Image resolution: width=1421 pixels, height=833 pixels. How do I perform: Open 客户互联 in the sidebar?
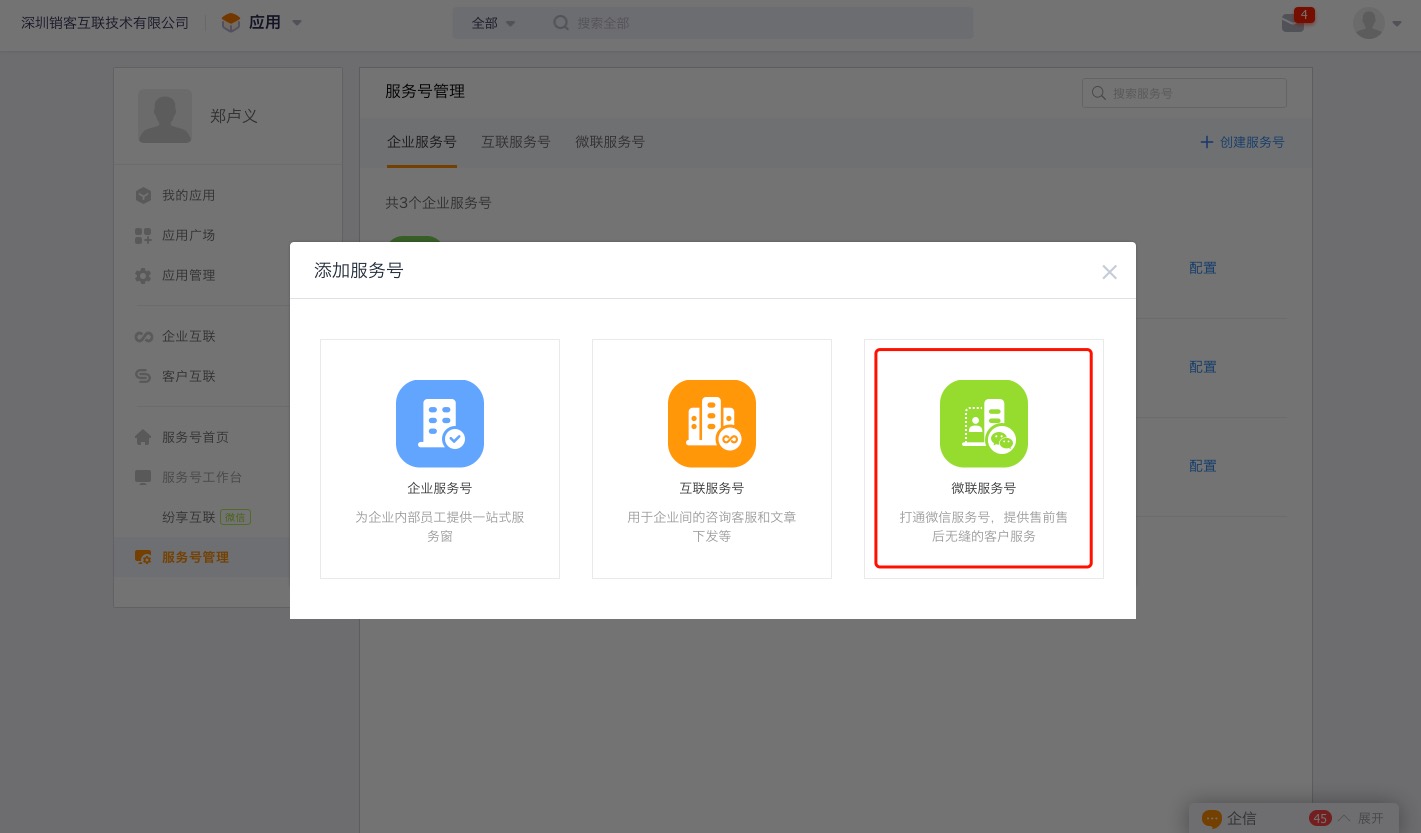189,376
